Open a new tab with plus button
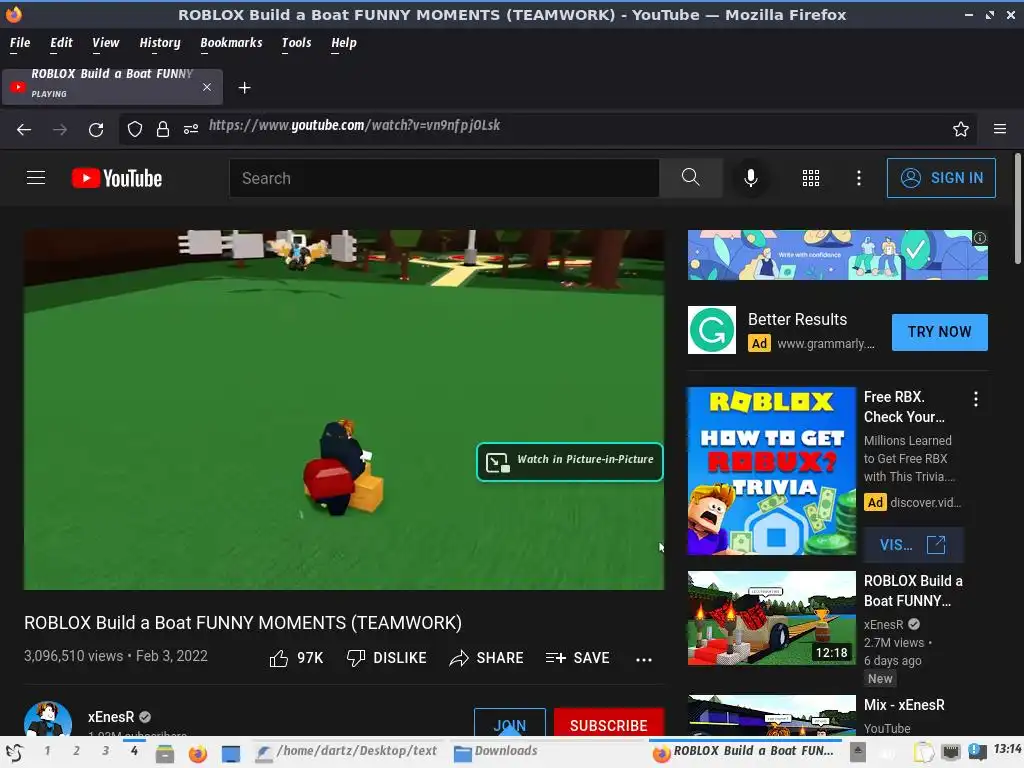This screenshot has height=768, width=1024. [x=244, y=88]
